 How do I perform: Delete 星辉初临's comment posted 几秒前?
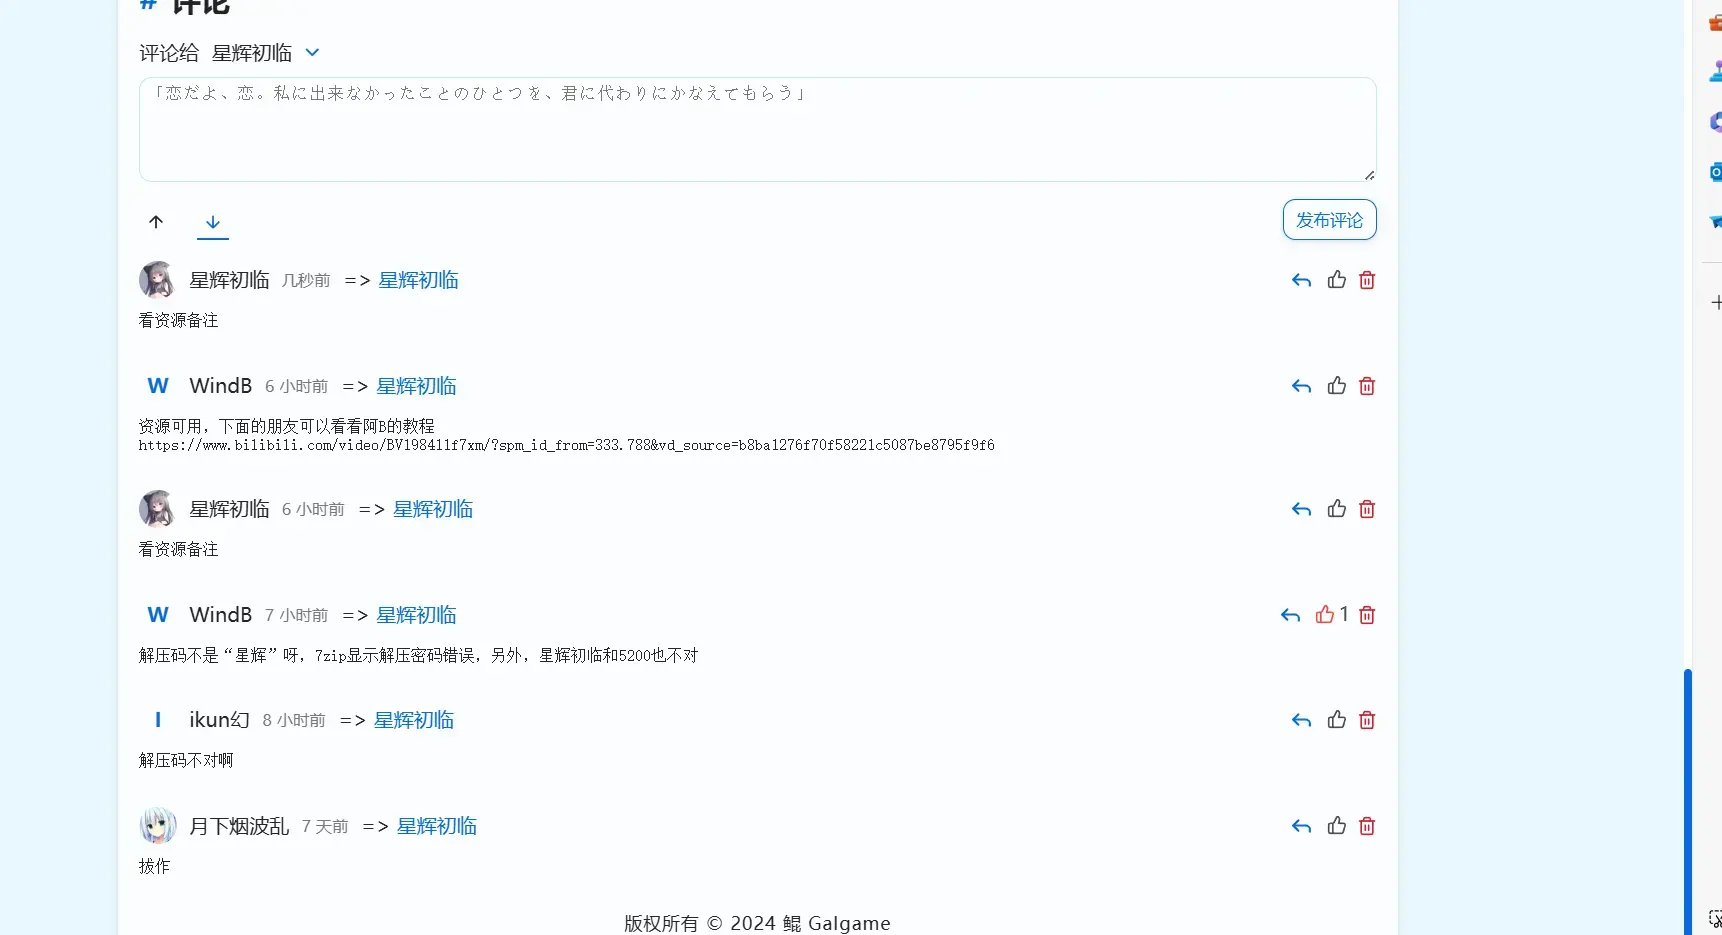[x=1367, y=280]
